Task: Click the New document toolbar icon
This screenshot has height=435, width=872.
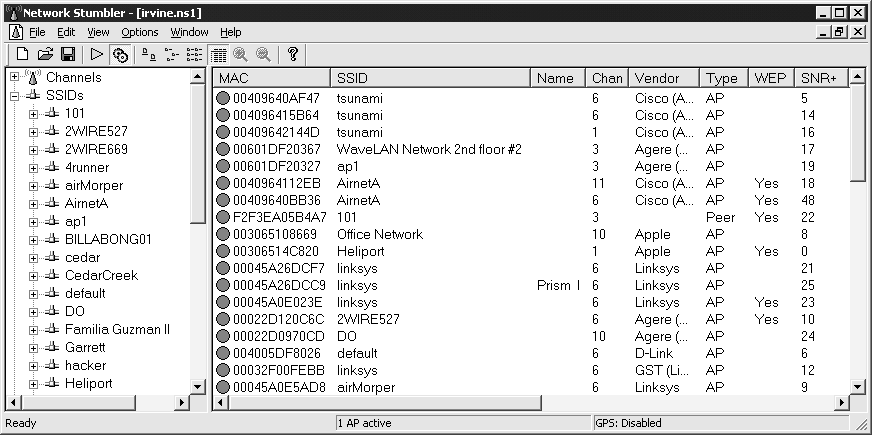Action: [x=22, y=54]
